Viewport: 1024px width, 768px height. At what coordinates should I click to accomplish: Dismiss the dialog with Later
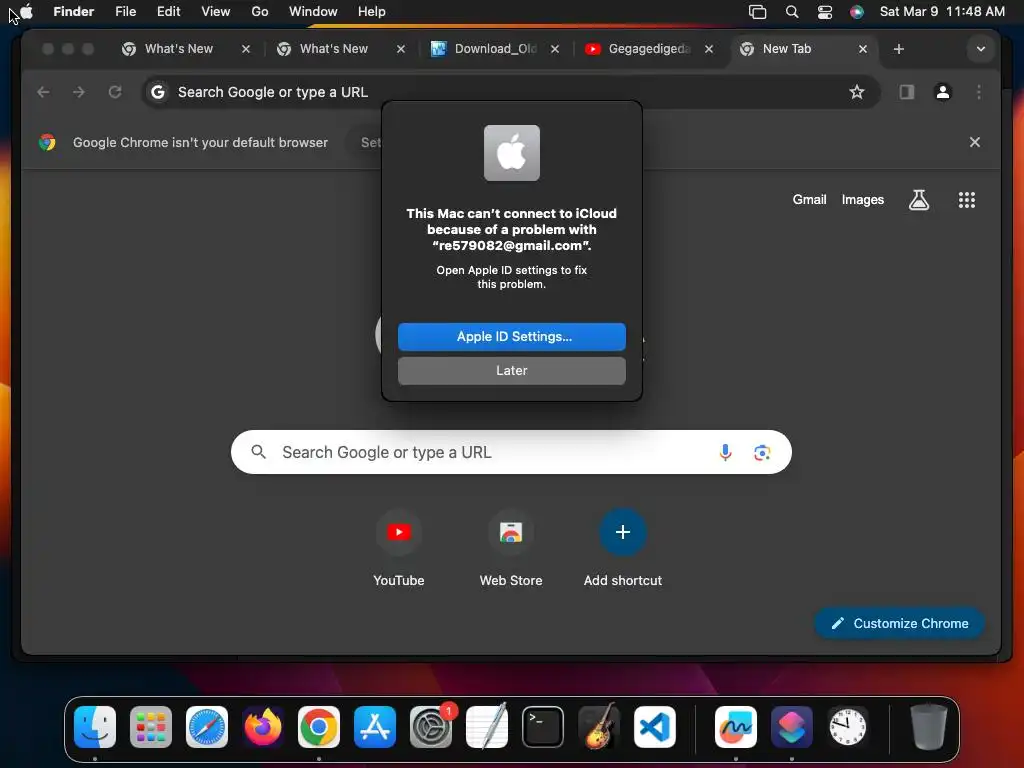tap(511, 370)
